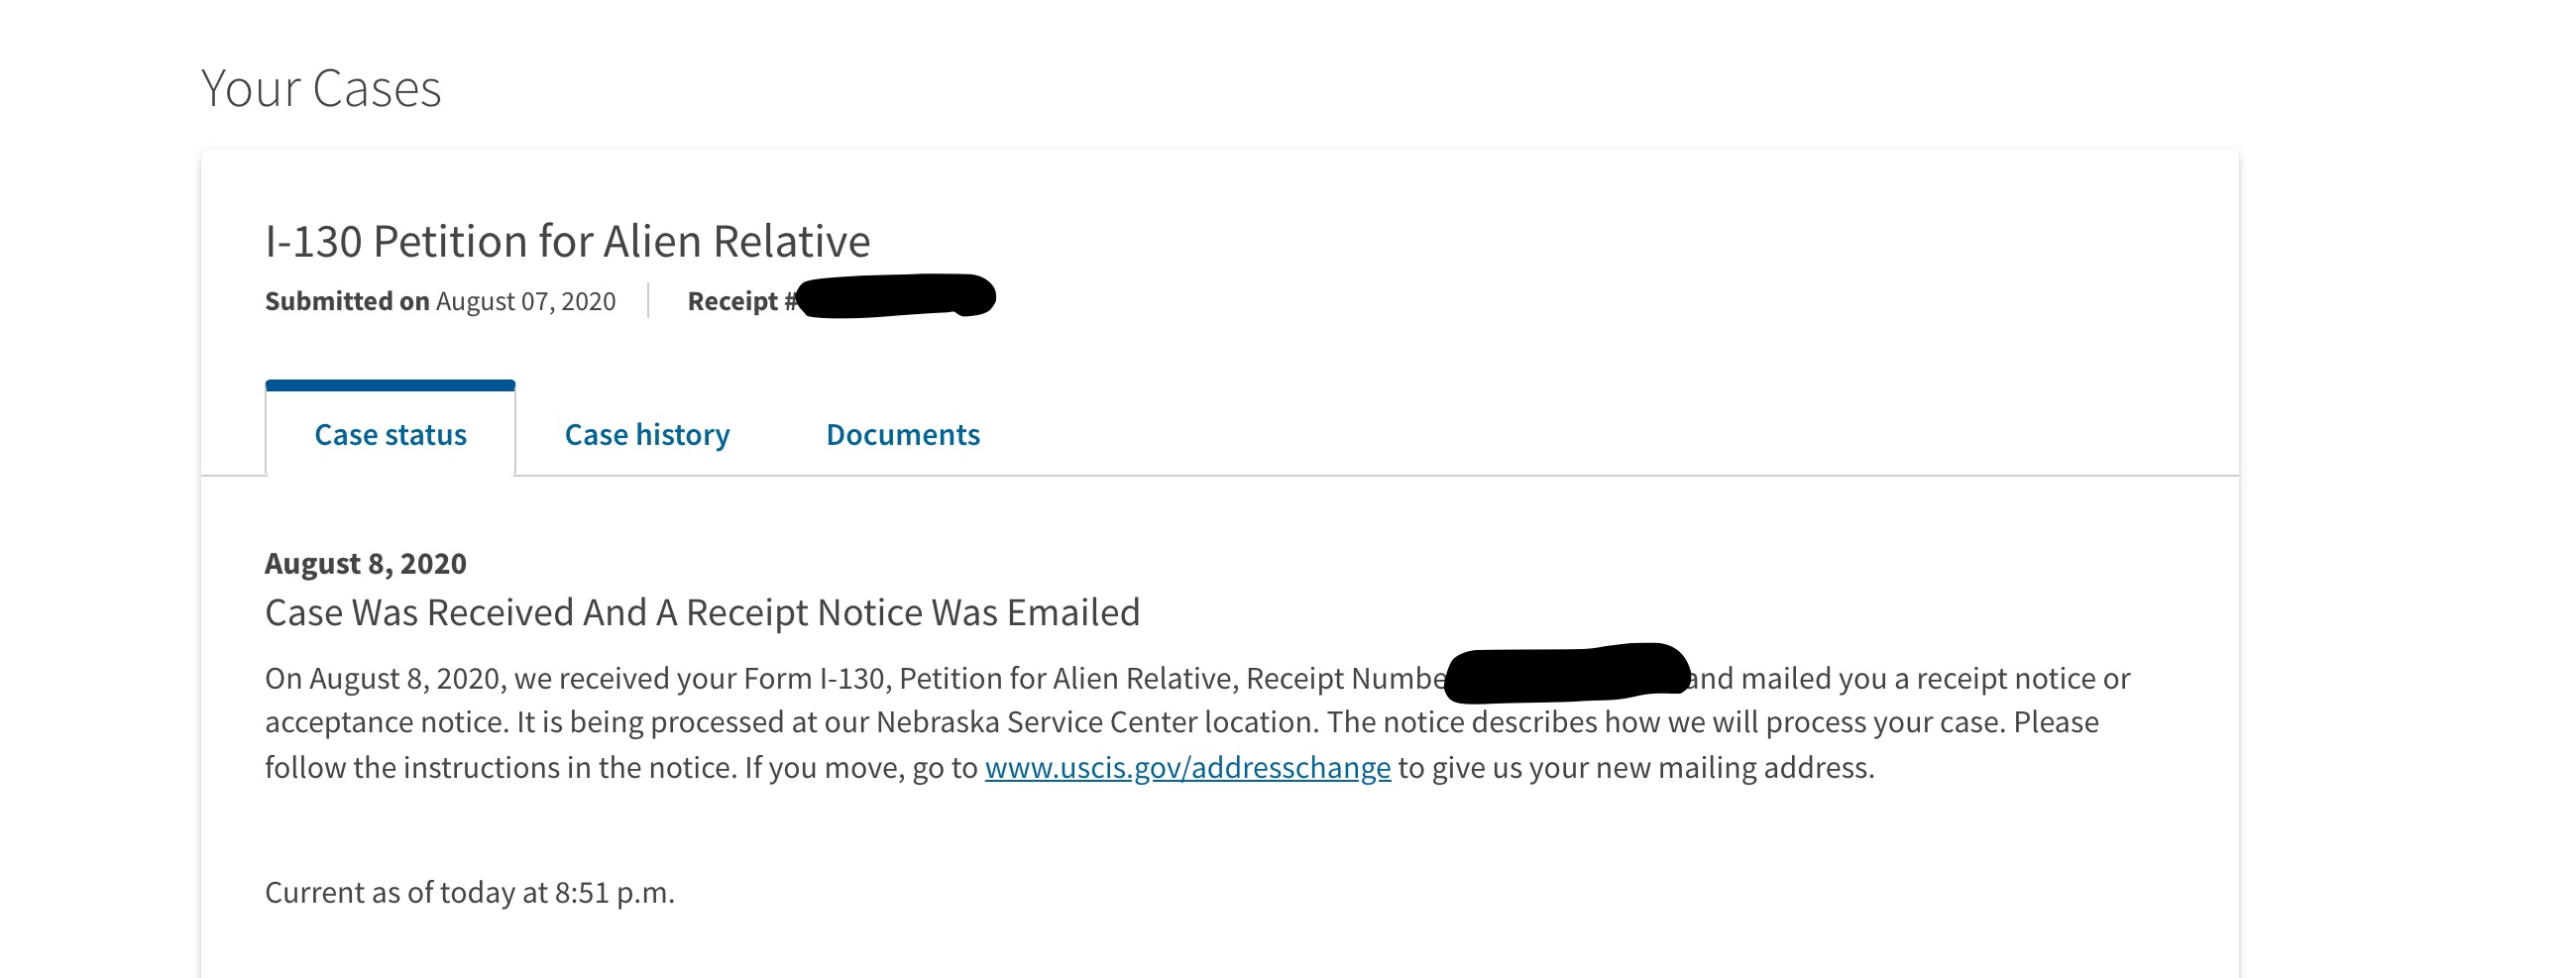Select the Case status tab
Image resolution: width=2576 pixels, height=978 pixels.
[x=390, y=434]
